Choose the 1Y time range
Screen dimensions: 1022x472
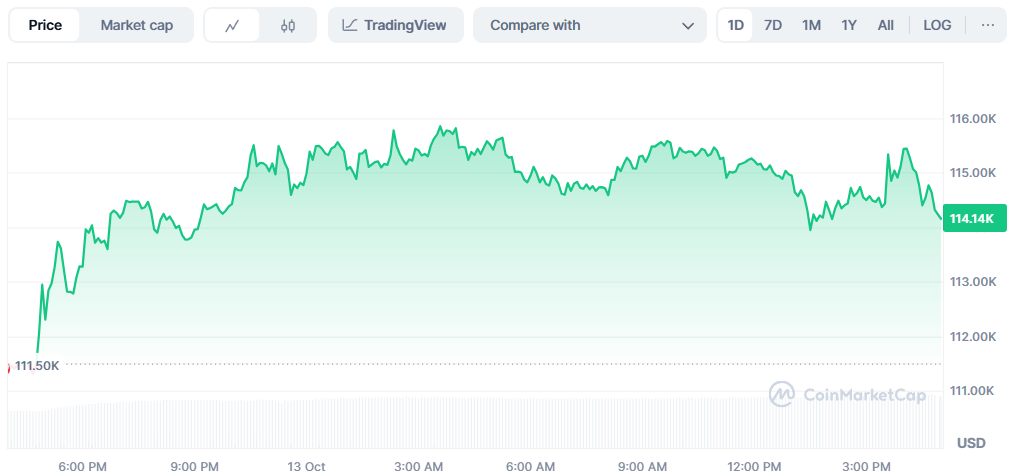point(848,25)
